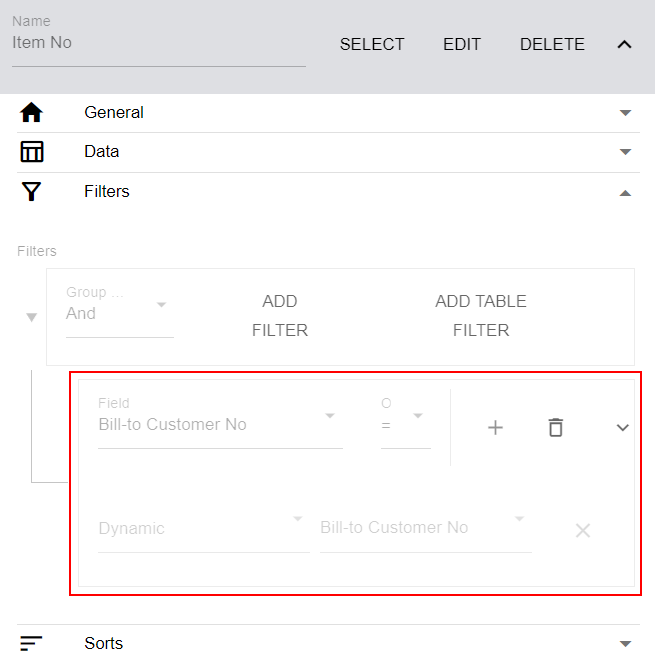655x662 pixels.
Task: Open the equals operator dropdown
Action: 405,422
